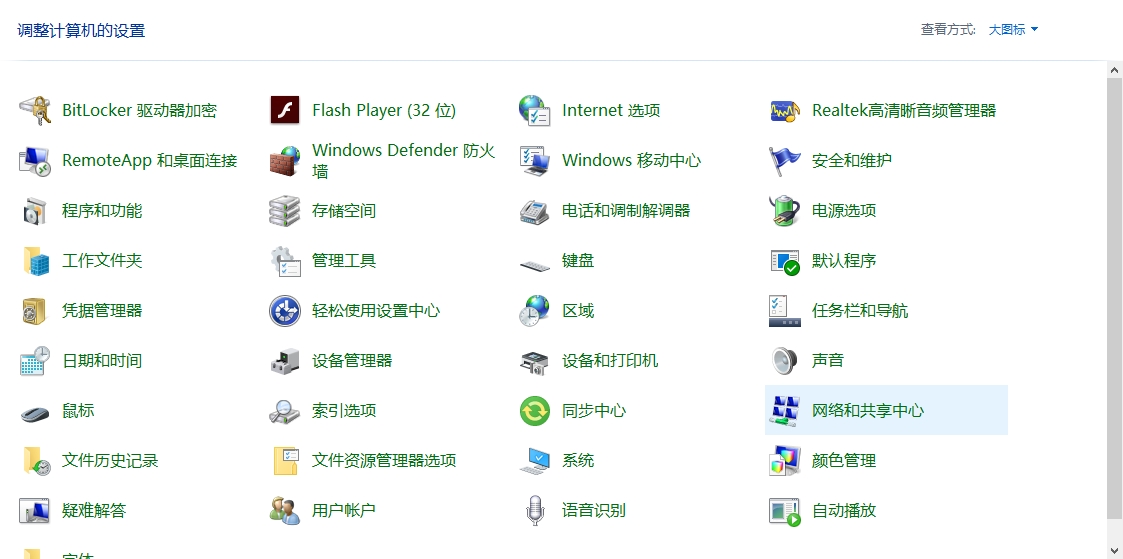Screen dimensions: 1123x559
Task: Open the 电源选项 battery icon
Action: pos(784,210)
